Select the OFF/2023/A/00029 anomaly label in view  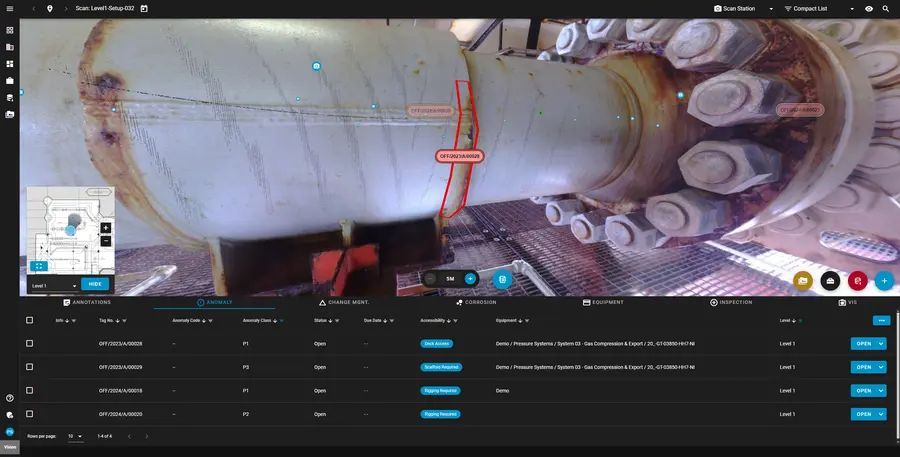pos(459,156)
